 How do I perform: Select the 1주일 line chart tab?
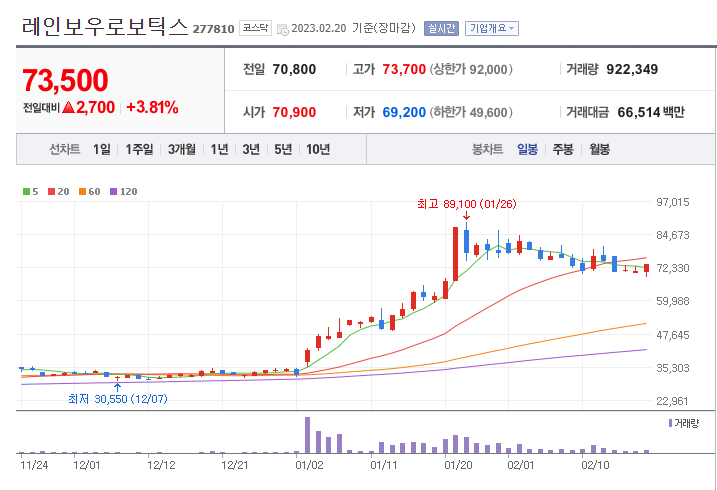pyautogui.click(x=139, y=149)
